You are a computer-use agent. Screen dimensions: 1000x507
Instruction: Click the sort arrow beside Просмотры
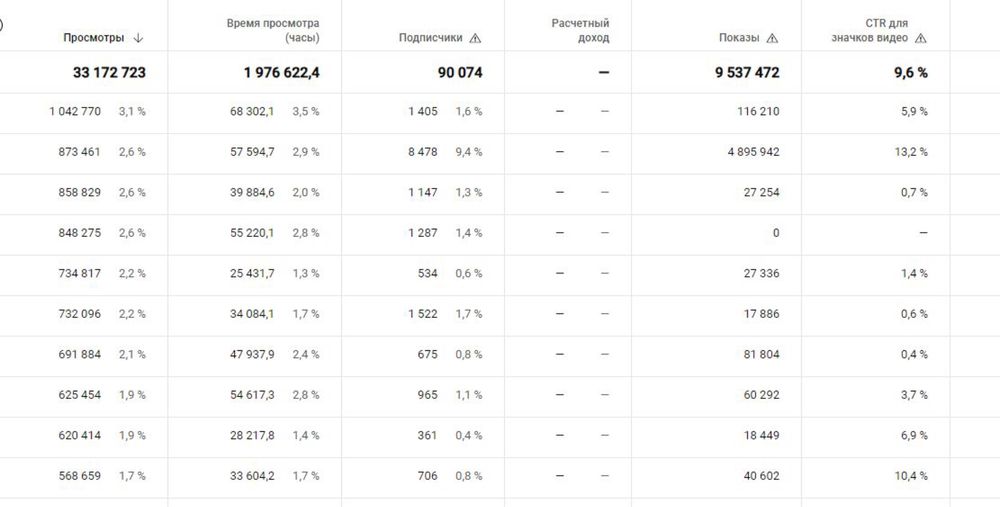click(x=138, y=38)
